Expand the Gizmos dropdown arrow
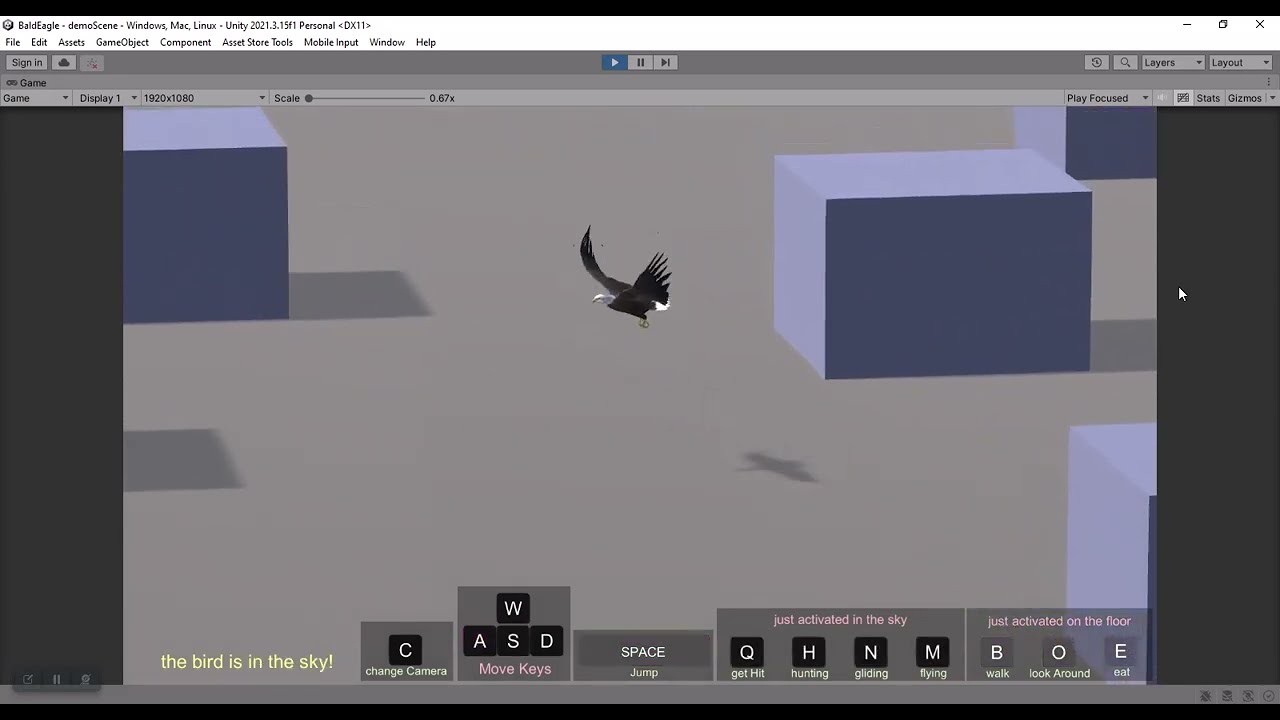The image size is (1280, 720). tap(1272, 98)
